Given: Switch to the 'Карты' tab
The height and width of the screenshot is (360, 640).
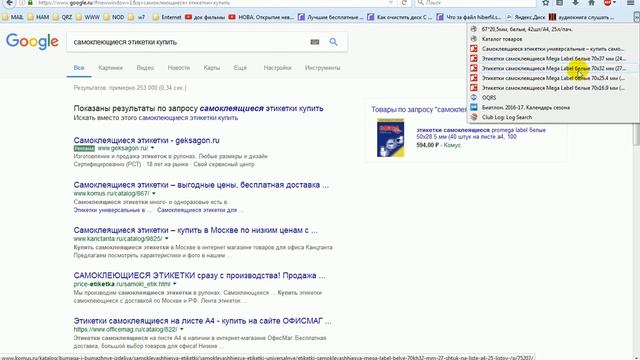Looking at the screenshot, I should click(211, 68).
